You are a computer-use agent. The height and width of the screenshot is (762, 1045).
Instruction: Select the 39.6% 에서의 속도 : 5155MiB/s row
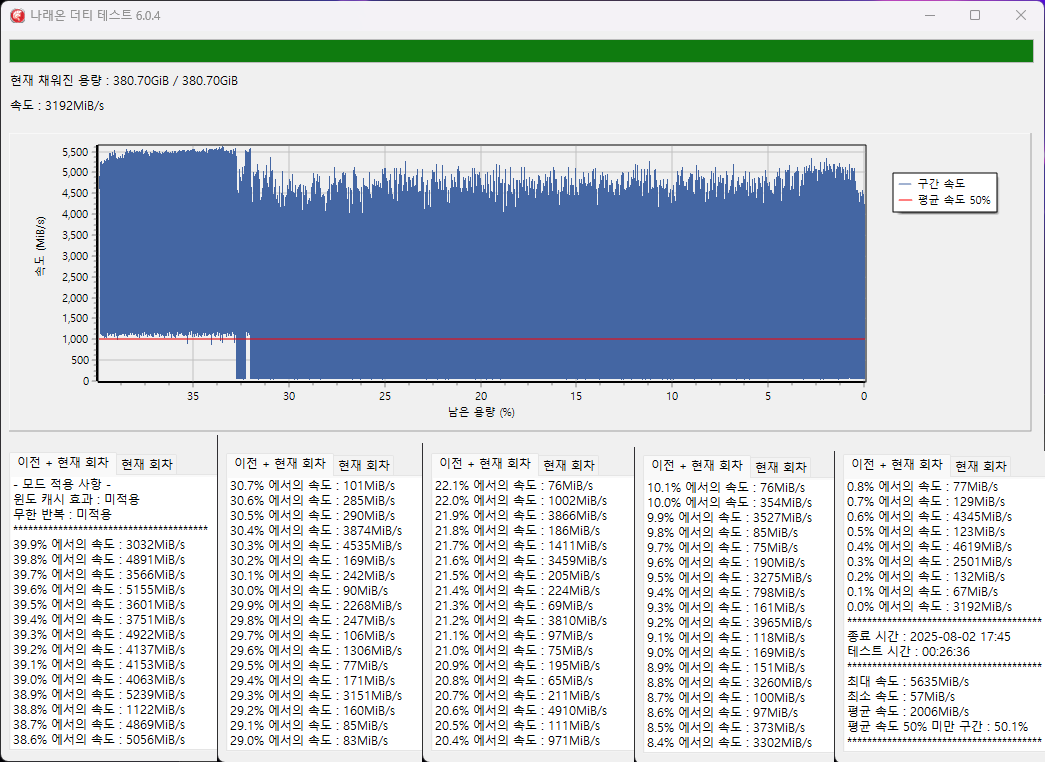[x=99, y=589]
